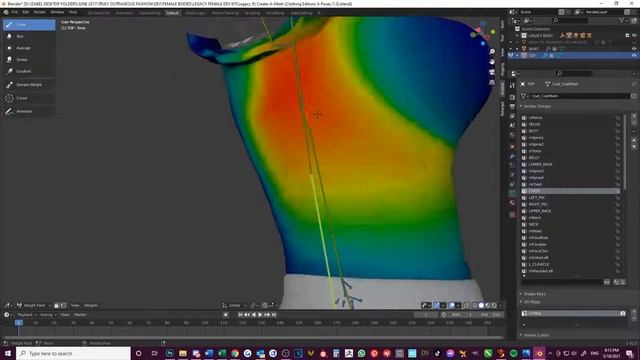Toggle lock on NECK vertex group
This screenshot has height=360, width=640.
point(618,224)
